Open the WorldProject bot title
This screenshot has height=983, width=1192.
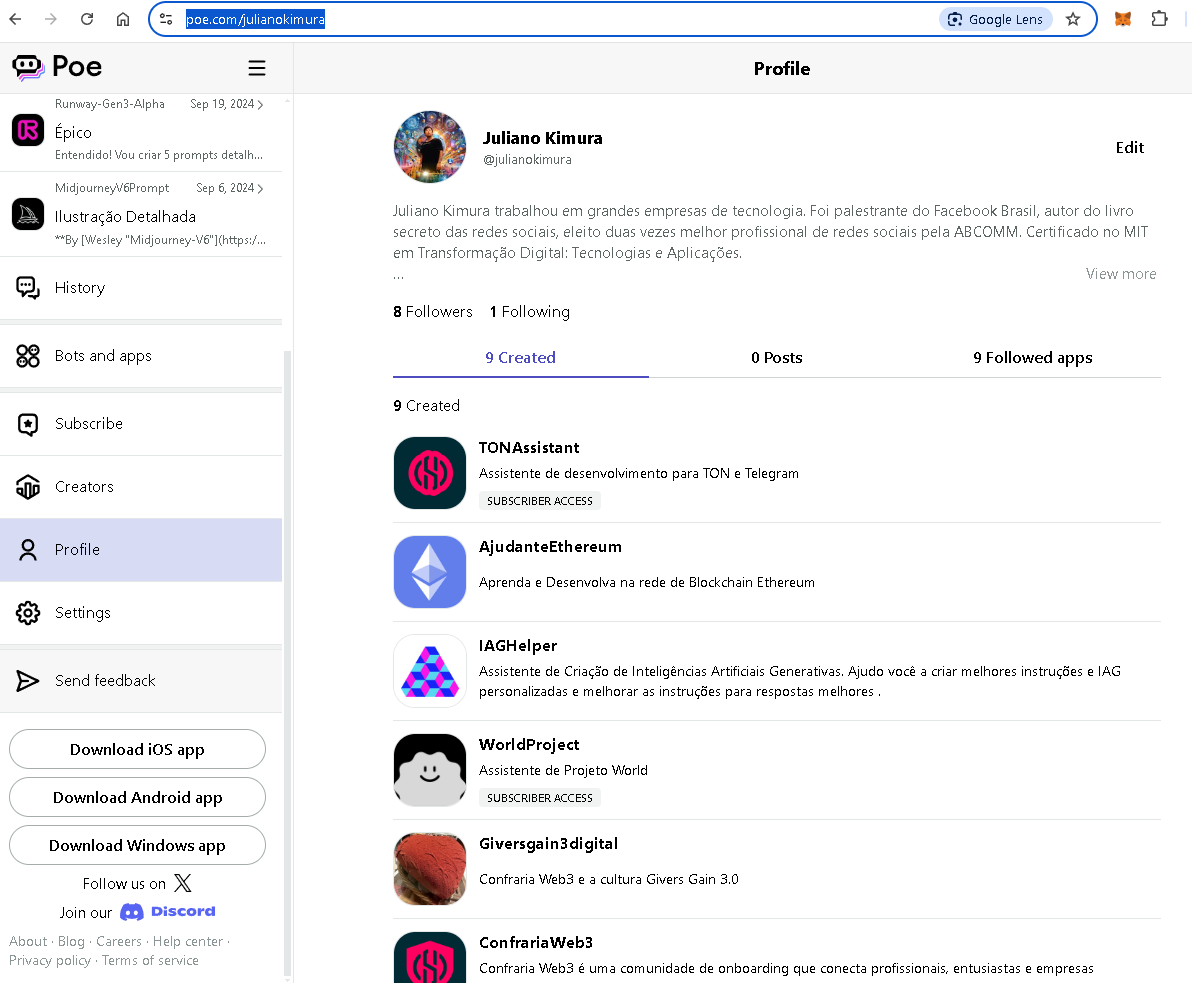[529, 744]
